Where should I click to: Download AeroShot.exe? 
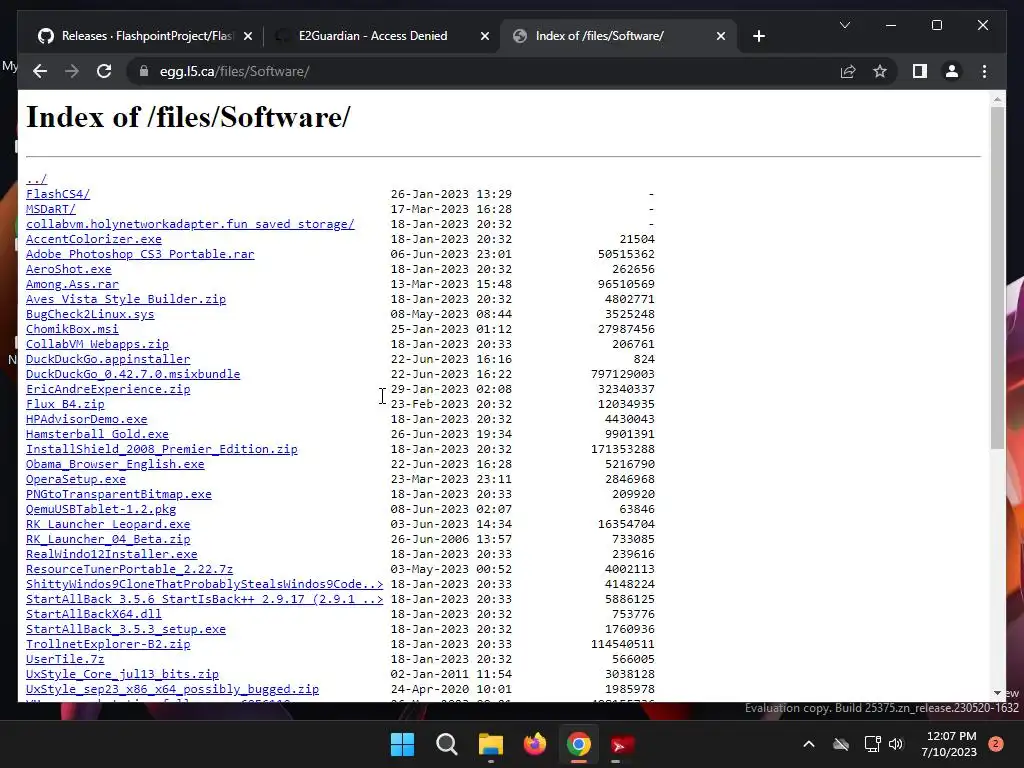click(69, 269)
